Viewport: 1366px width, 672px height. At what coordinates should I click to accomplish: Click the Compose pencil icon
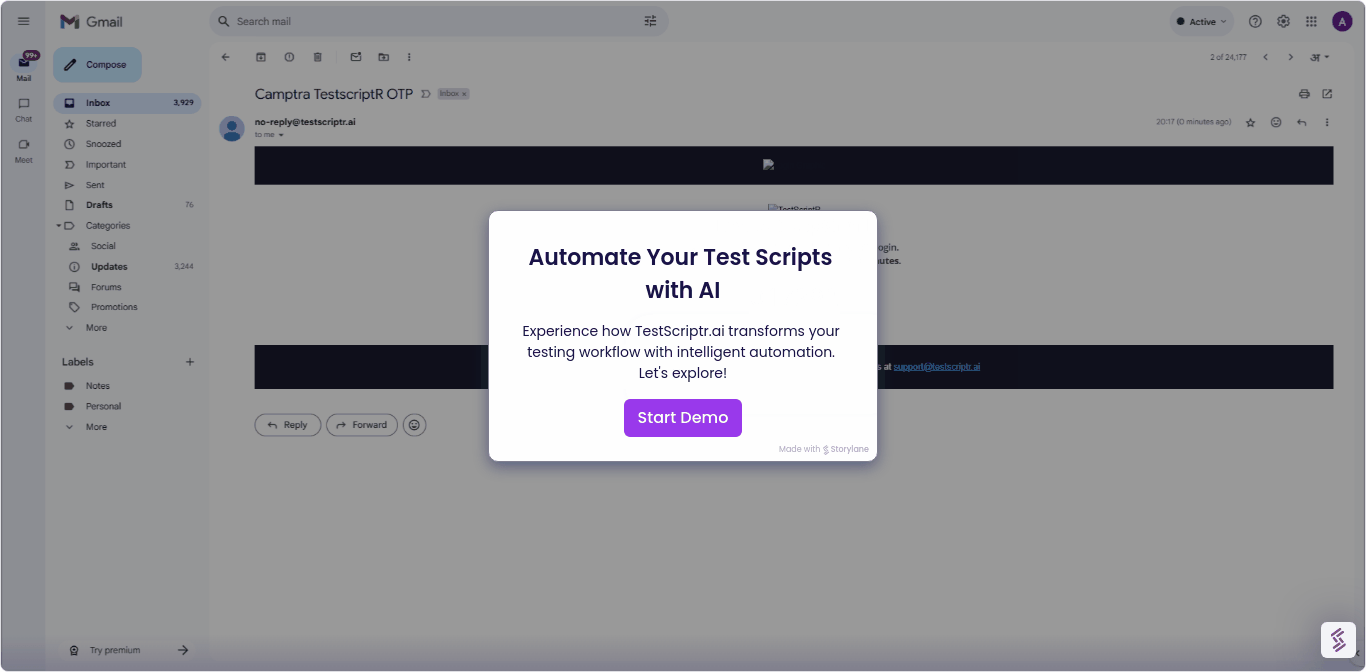pos(69,64)
